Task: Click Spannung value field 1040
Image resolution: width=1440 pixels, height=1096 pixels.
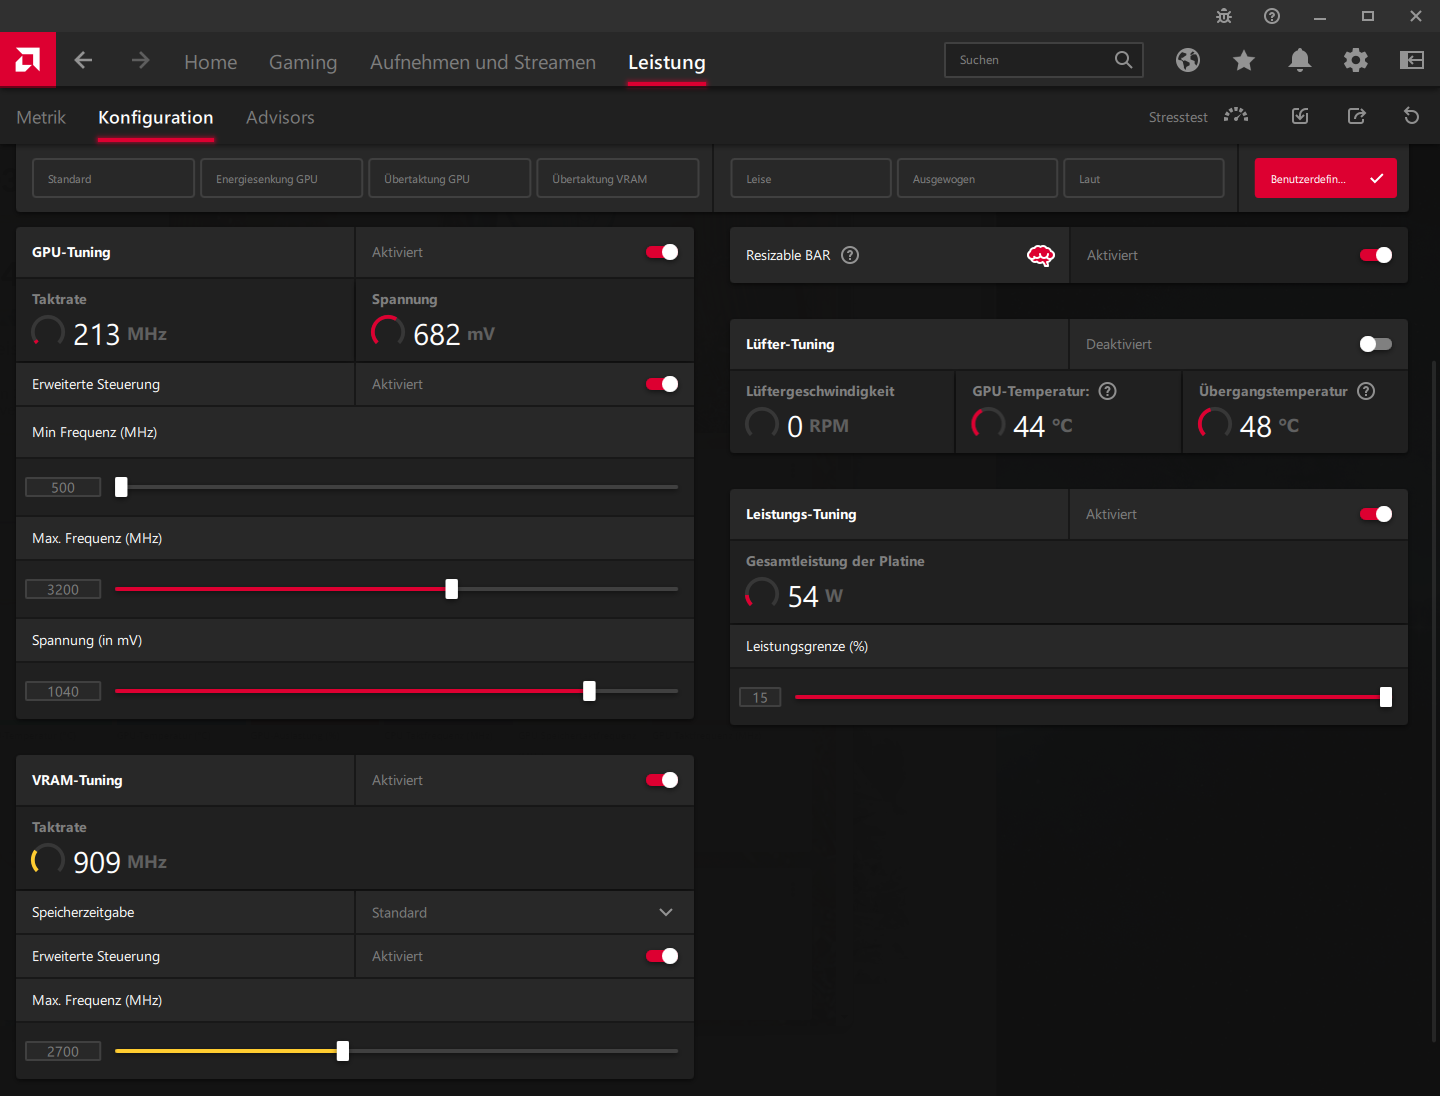Action: (x=63, y=691)
